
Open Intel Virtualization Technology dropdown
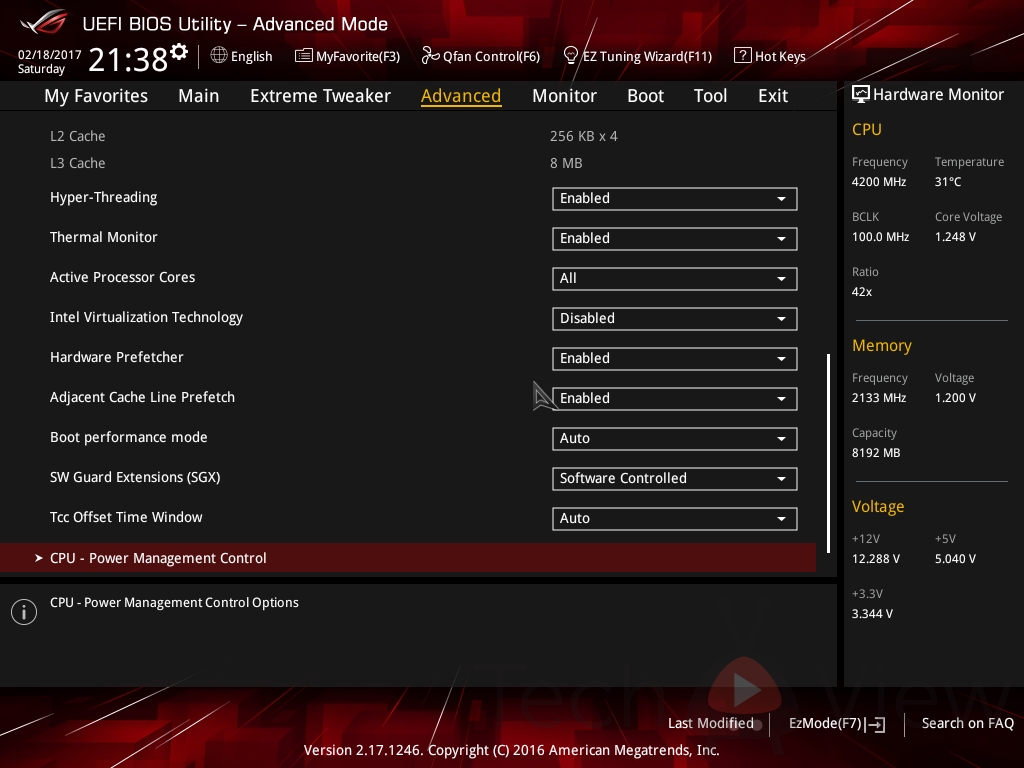coord(674,319)
